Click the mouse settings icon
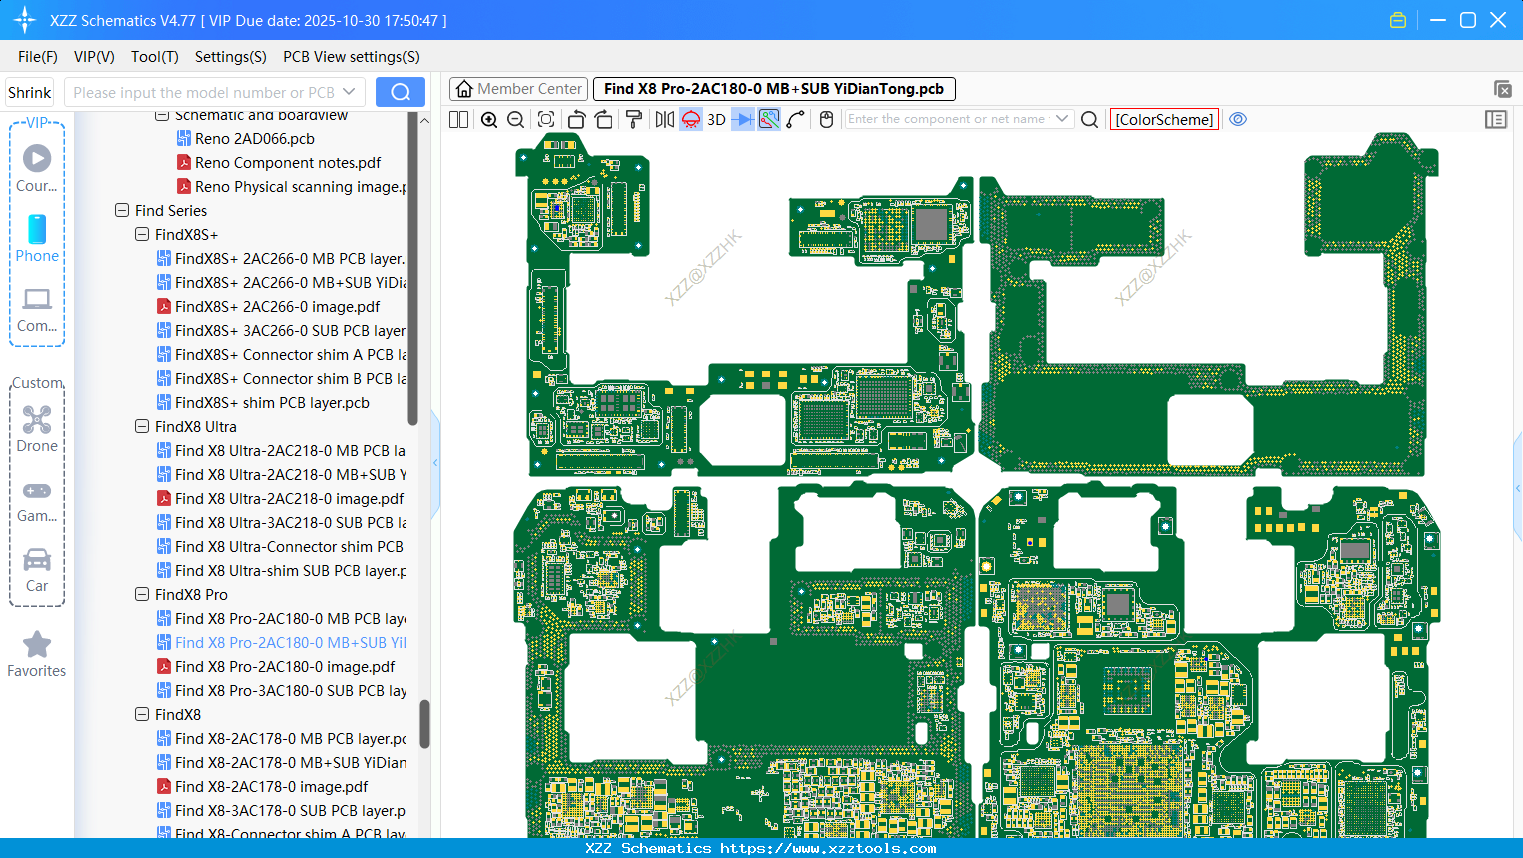 826,119
